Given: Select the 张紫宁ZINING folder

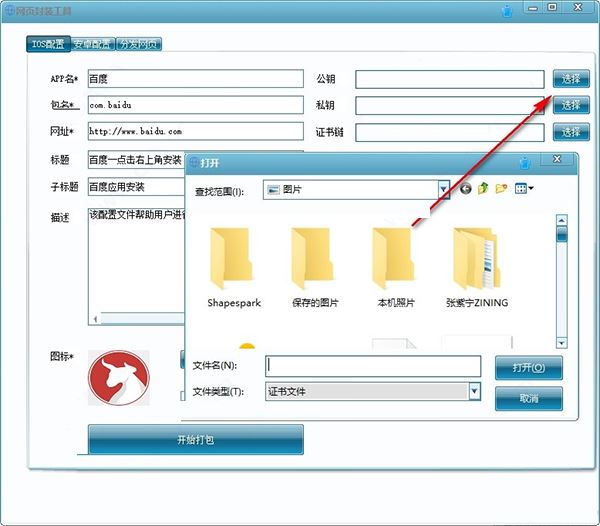Looking at the screenshot, I should tap(477, 267).
